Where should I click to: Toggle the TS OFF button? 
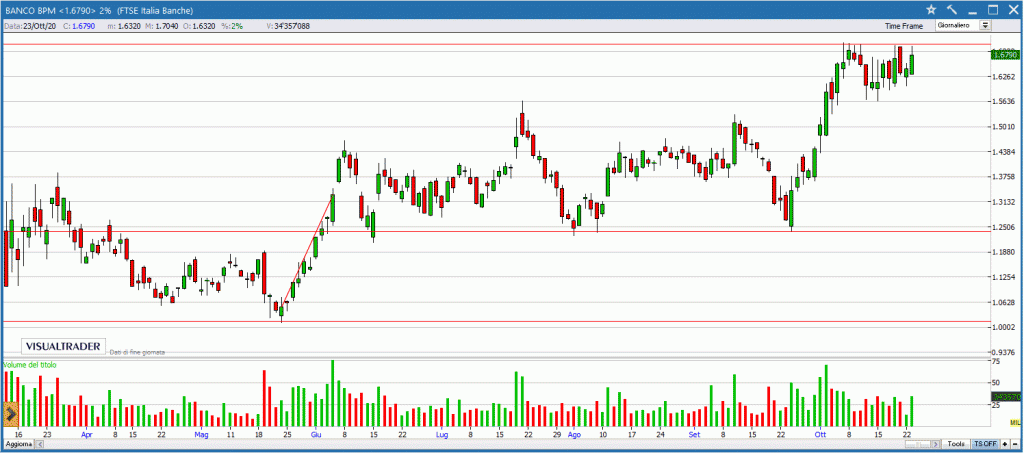tap(985, 444)
